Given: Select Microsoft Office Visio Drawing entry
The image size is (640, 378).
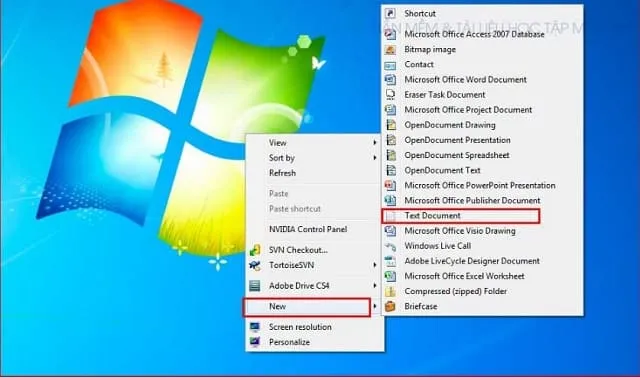Looking at the screenshot, I should pyautogui.click(x=482, y=231).
